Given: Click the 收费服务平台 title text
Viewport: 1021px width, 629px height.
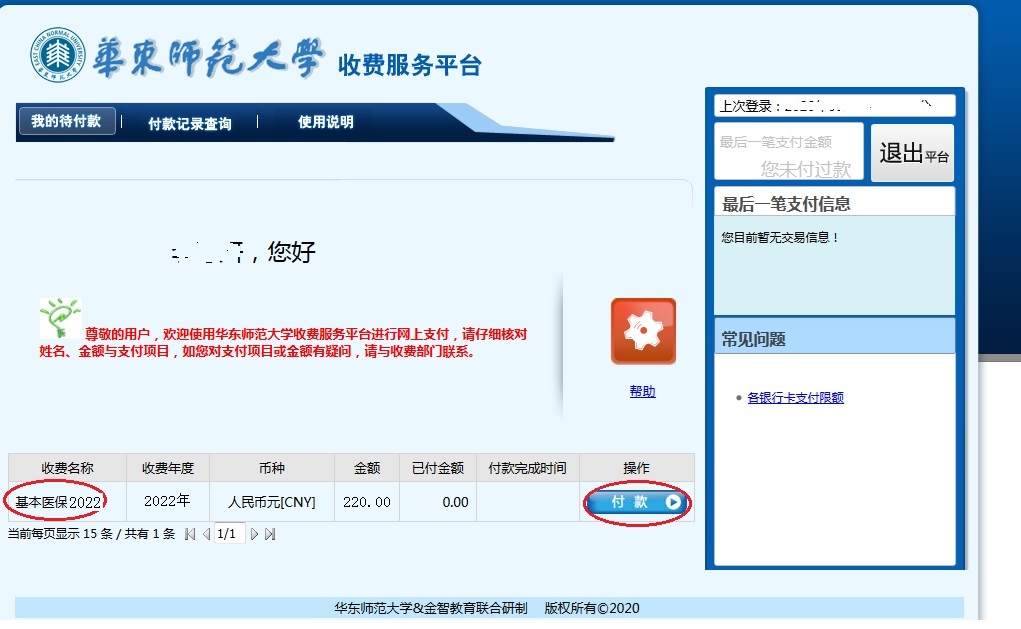Looking at the screenshot, I should pos(410,65).
